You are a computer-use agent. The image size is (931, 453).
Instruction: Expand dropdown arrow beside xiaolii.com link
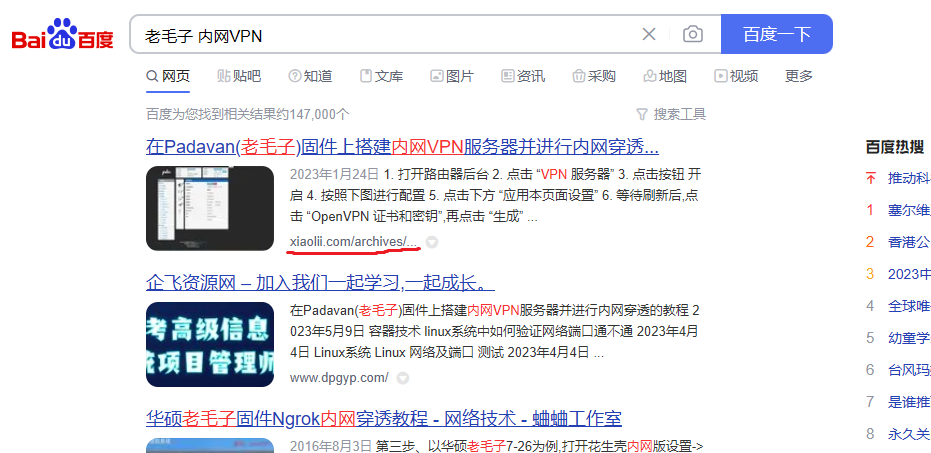(x=432, y=242)
